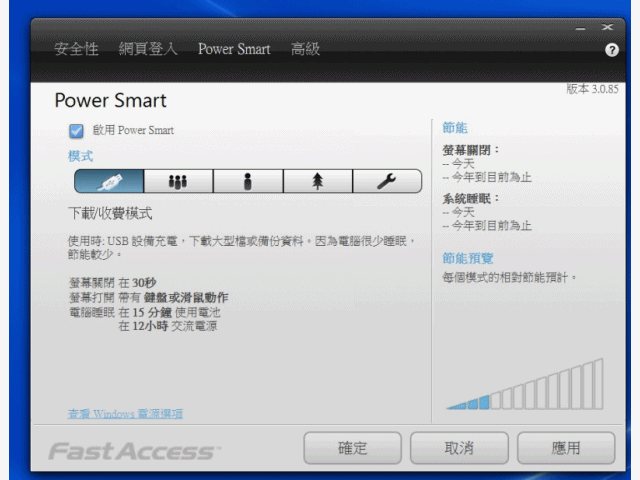This screenshot has width=640, height=480.
Task: Click the 模式 section label
Action: [80, 156]
